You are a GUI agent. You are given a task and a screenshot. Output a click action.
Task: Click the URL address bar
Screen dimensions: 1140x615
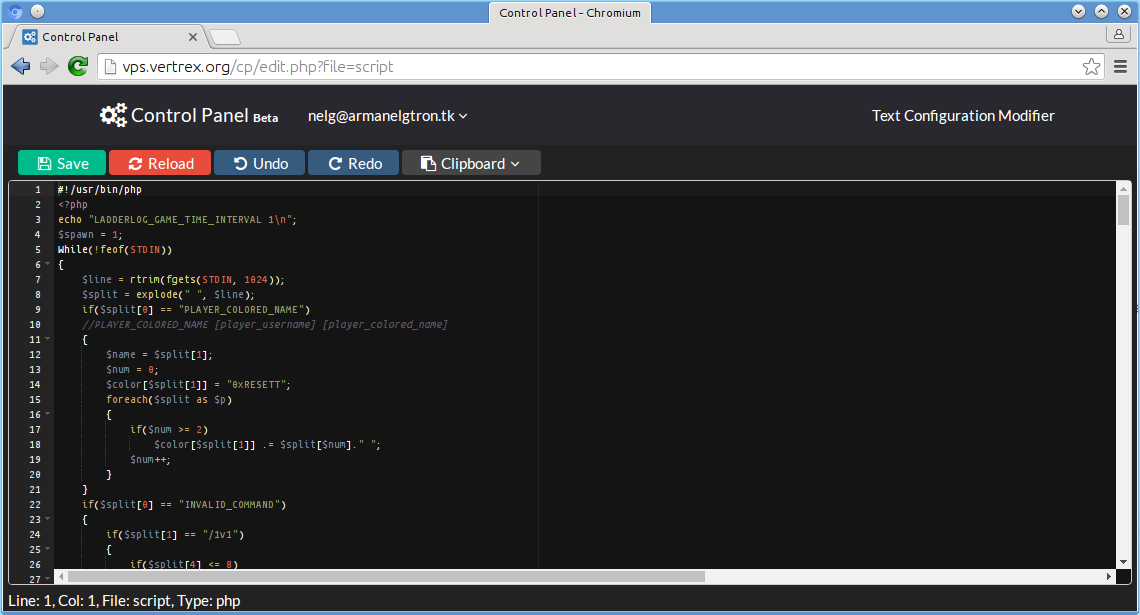tap(590, 67)
